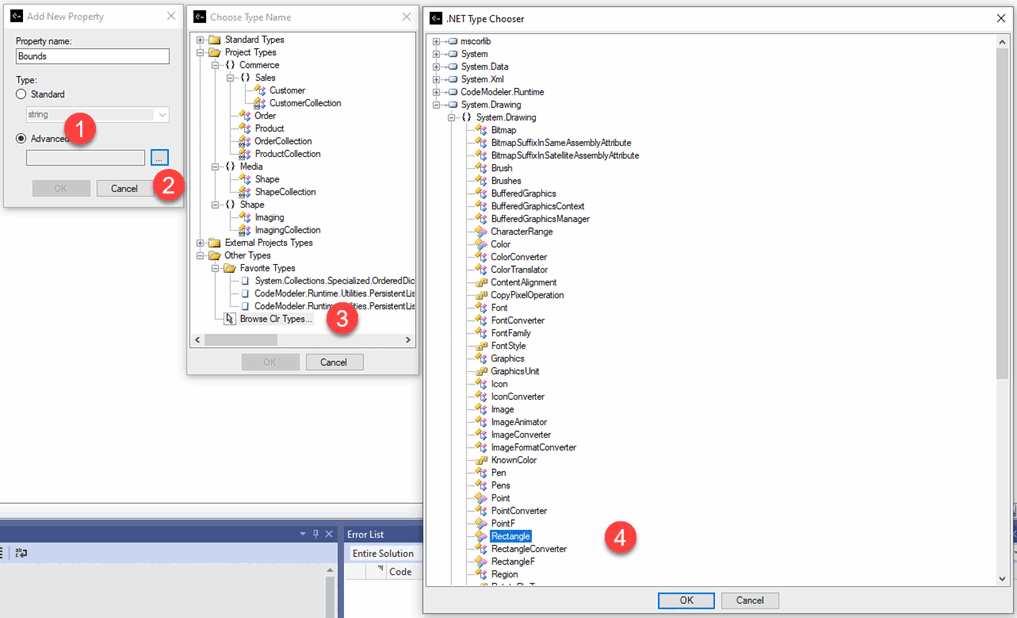Click Browse Clr Types in the tree
1017x618 pixels.
[x=276, y=318]
